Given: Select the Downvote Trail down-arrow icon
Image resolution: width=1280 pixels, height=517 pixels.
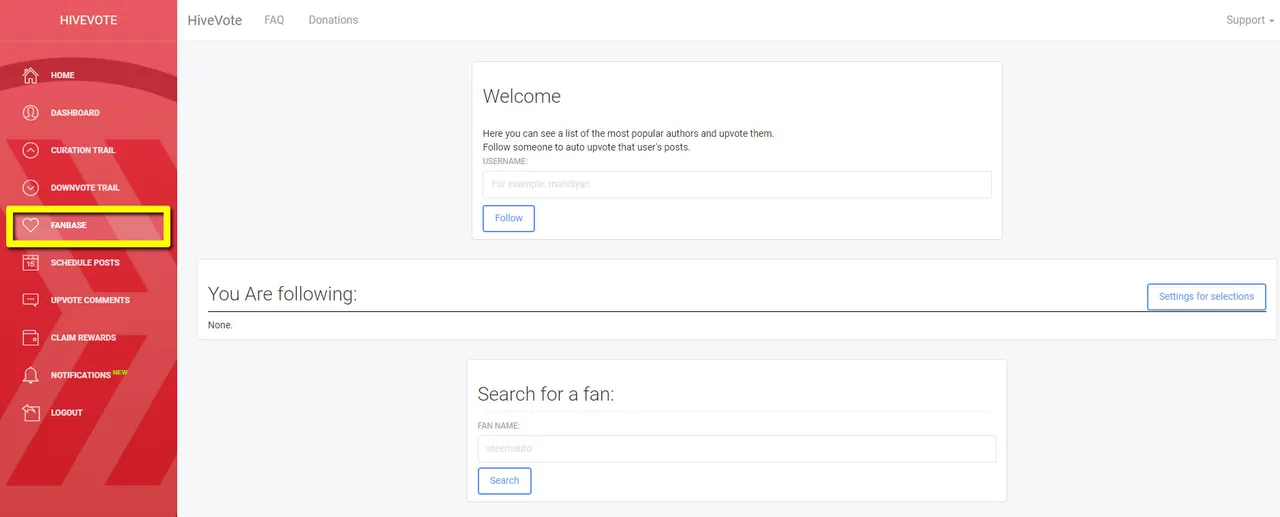Looking at the screenshot, I should pos(31,187).
